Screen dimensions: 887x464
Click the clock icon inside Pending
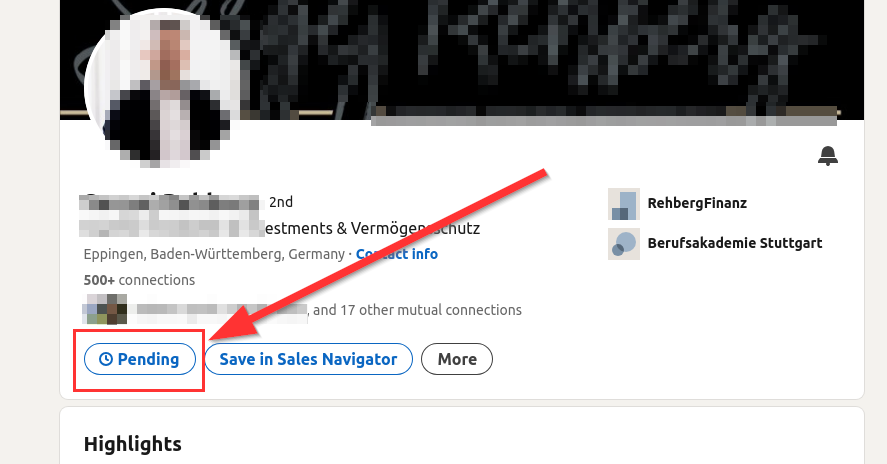106,359
